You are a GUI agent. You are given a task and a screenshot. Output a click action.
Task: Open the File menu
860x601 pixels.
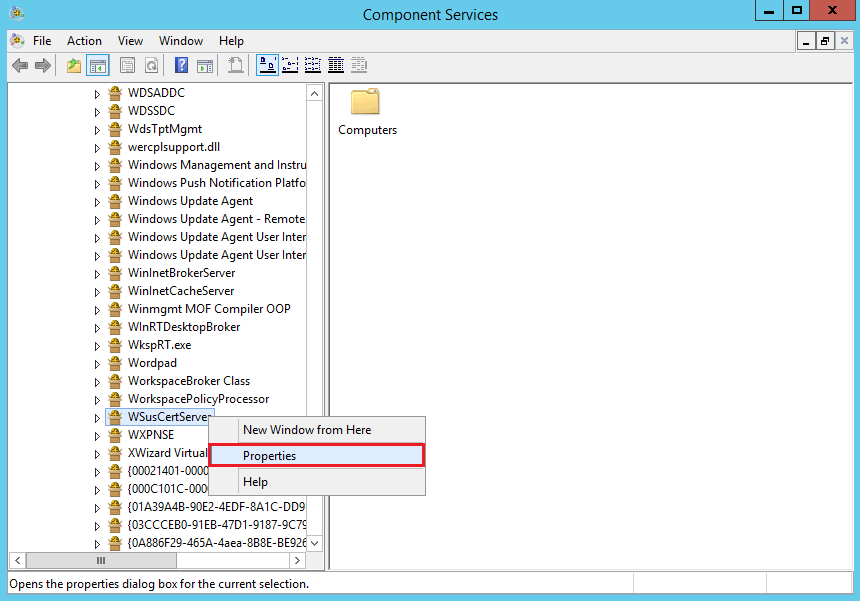(42, 41)
